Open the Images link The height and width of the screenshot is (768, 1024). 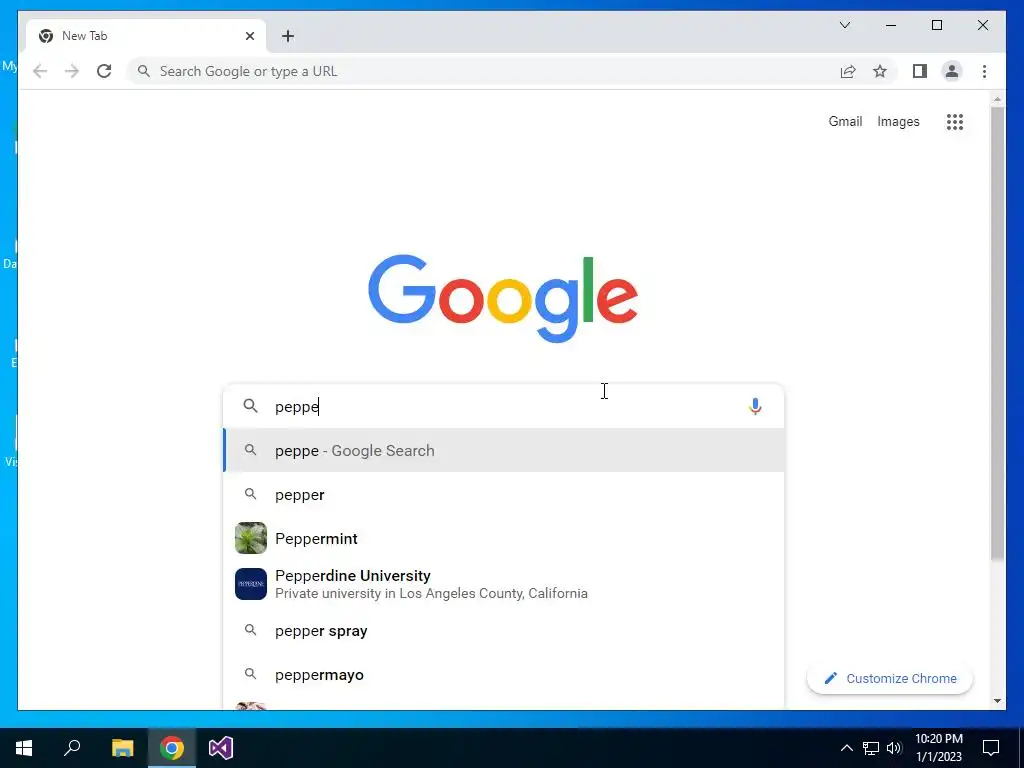tap(898, 121)
